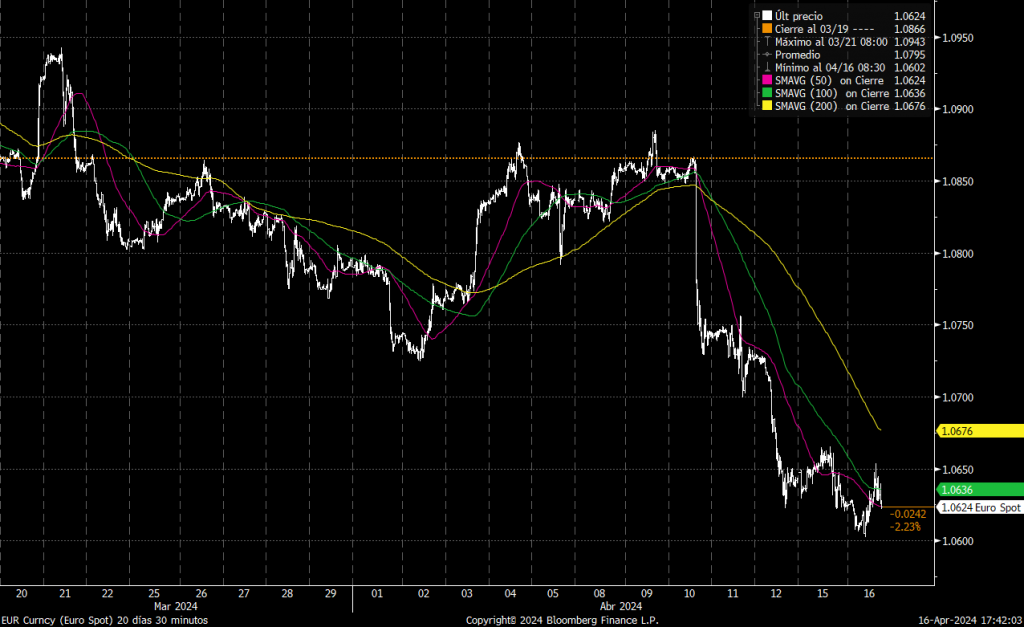
Task: Click the legend collapse box icon
Action: click(755, 15)
